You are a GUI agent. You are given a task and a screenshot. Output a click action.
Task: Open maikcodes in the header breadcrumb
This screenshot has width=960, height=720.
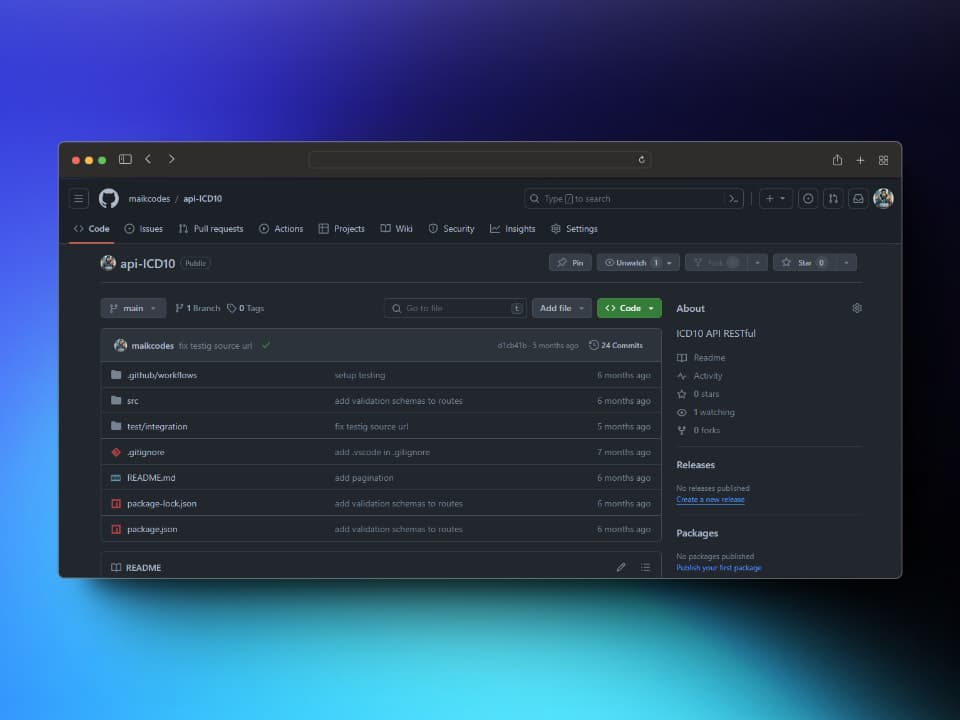(x=149, y=198)
